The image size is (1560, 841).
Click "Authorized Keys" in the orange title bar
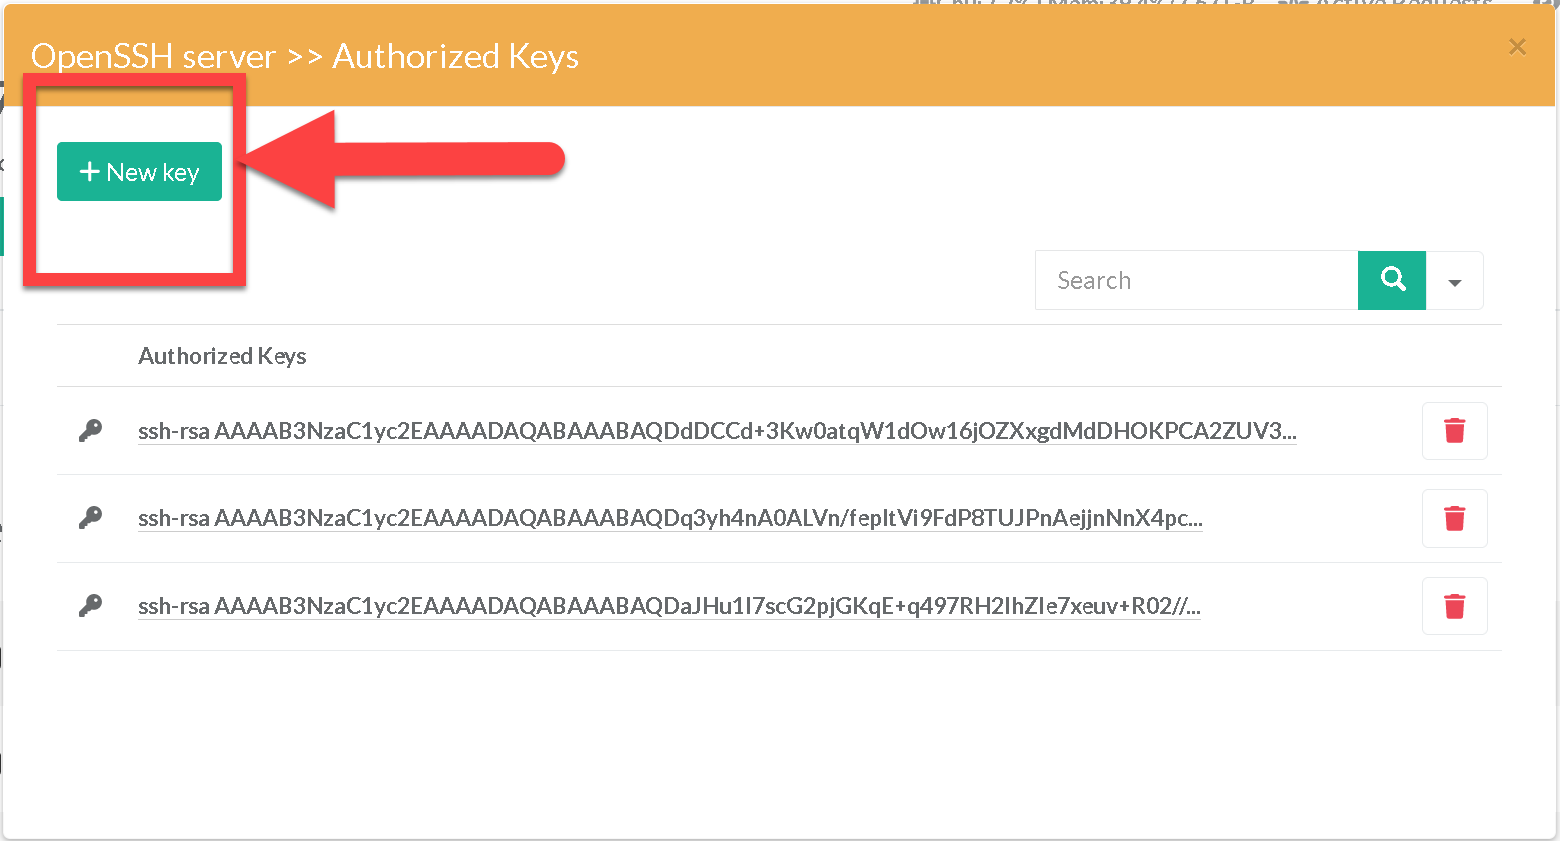pyautogui.click(x=455, y=57)
